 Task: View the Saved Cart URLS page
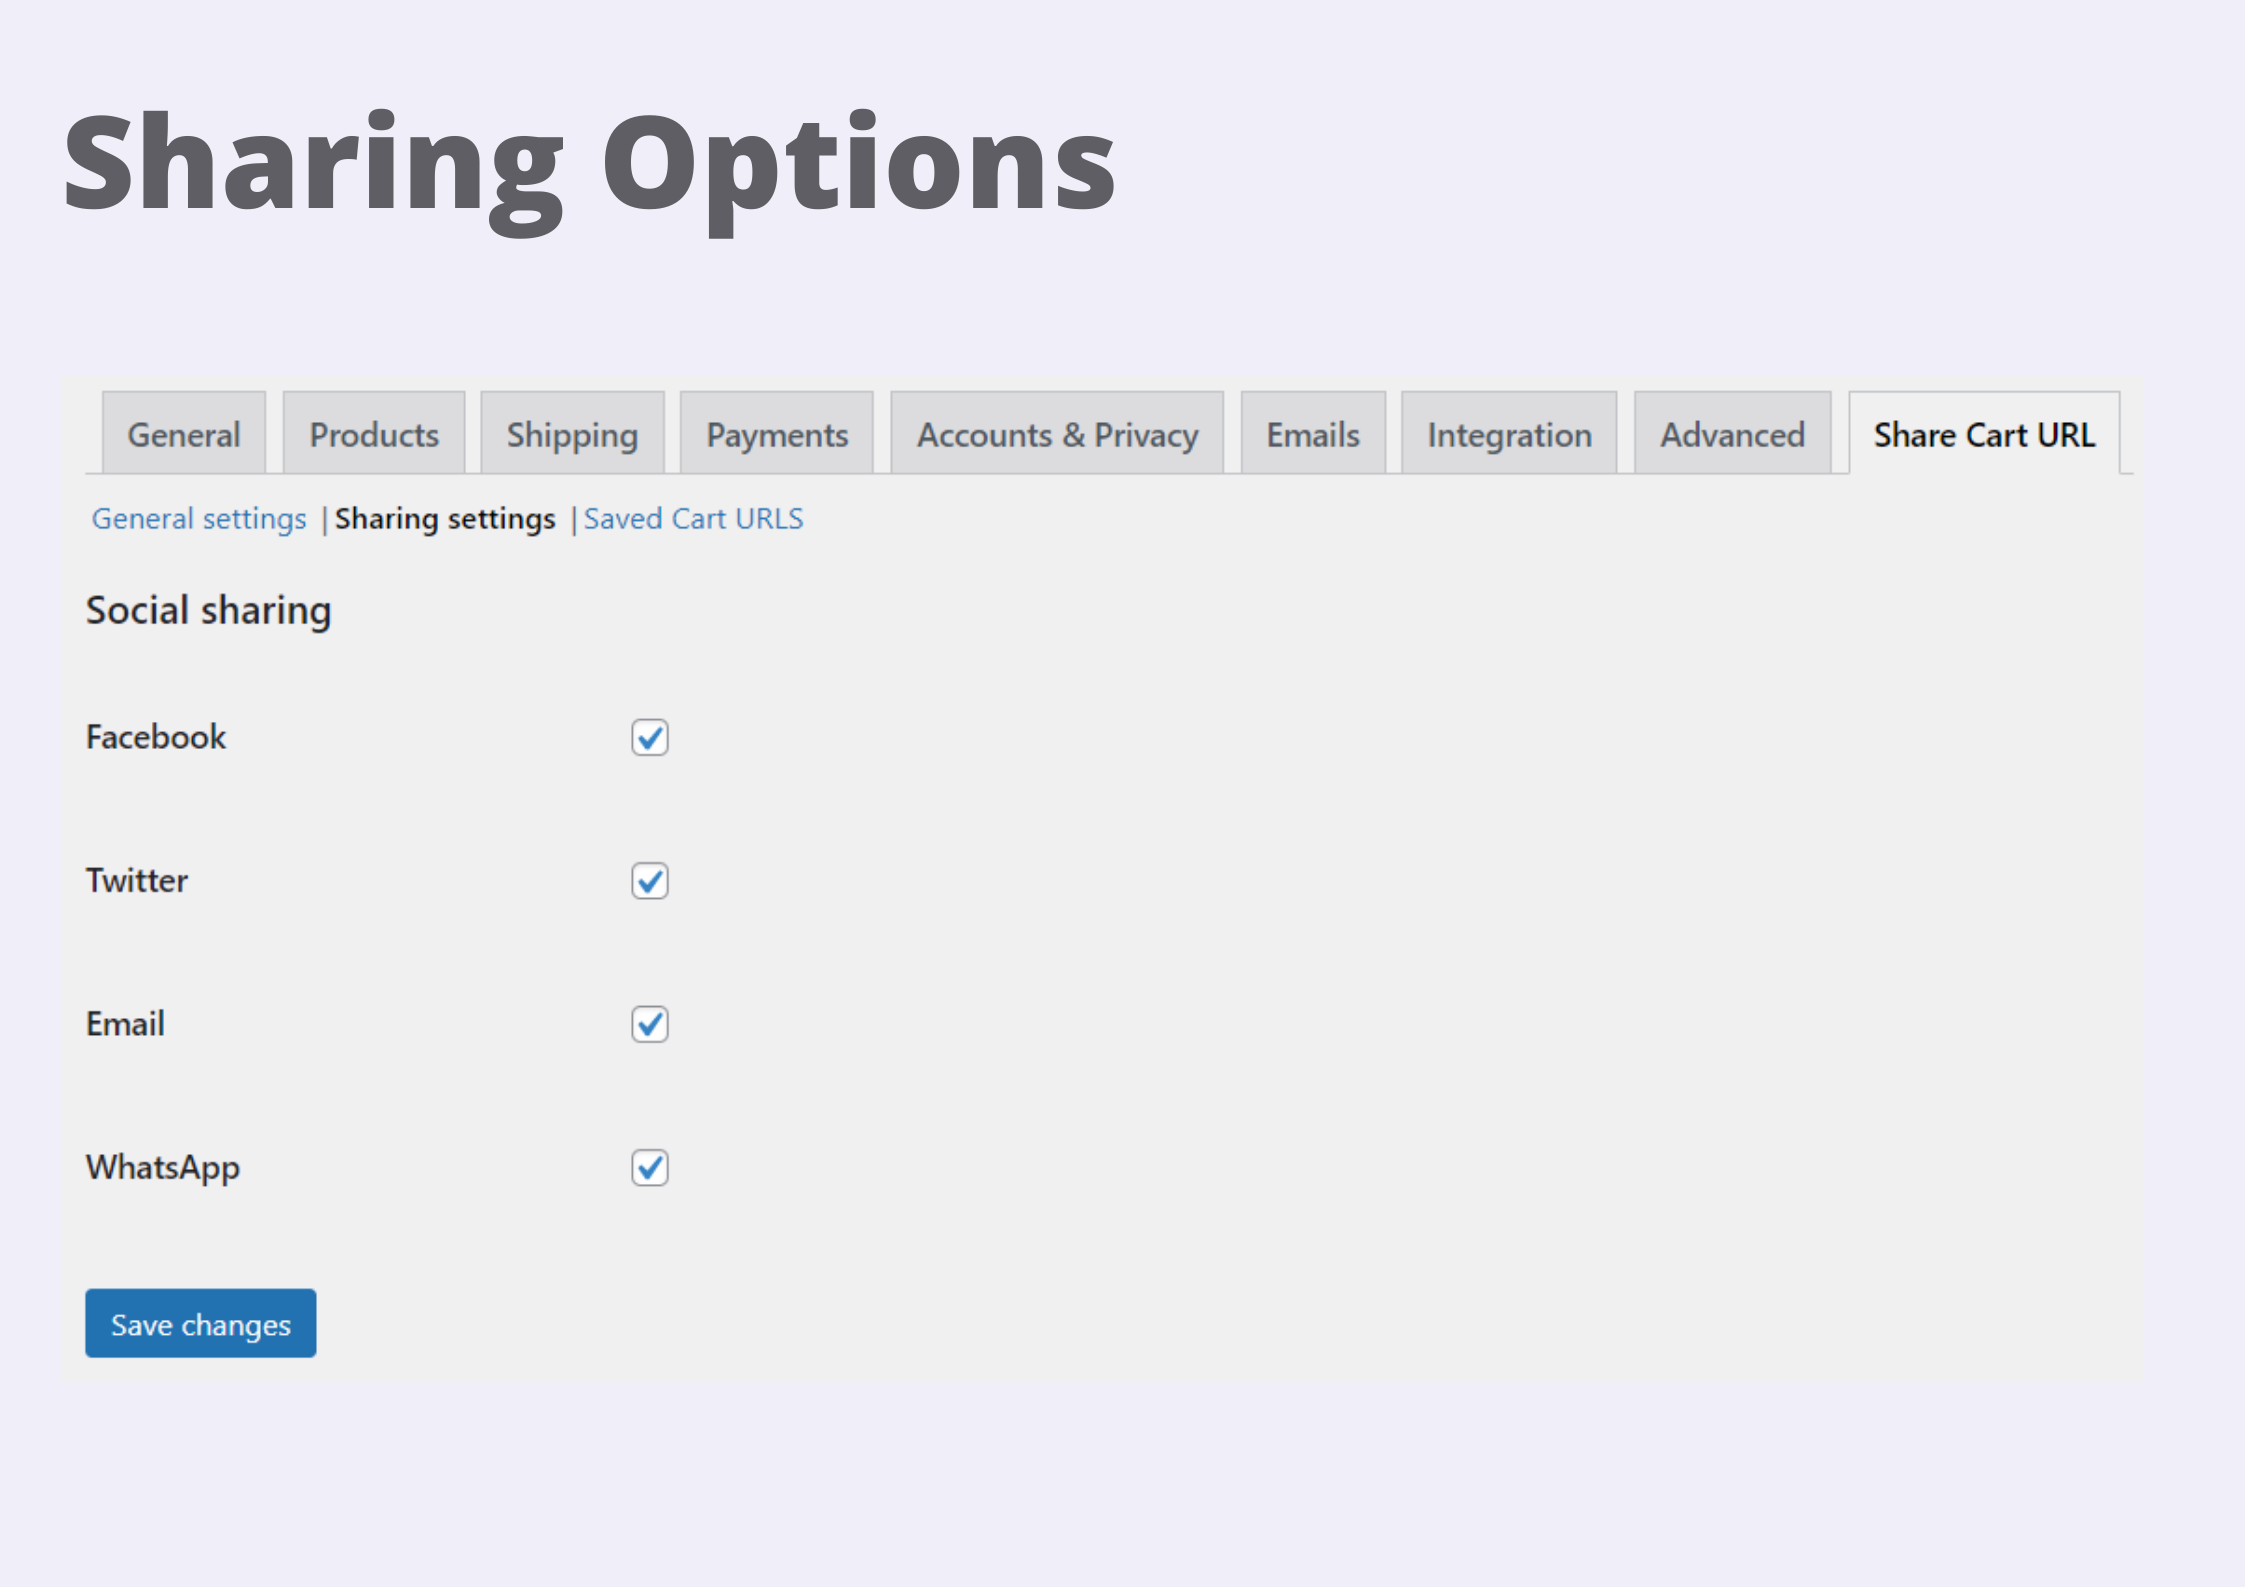694,518
